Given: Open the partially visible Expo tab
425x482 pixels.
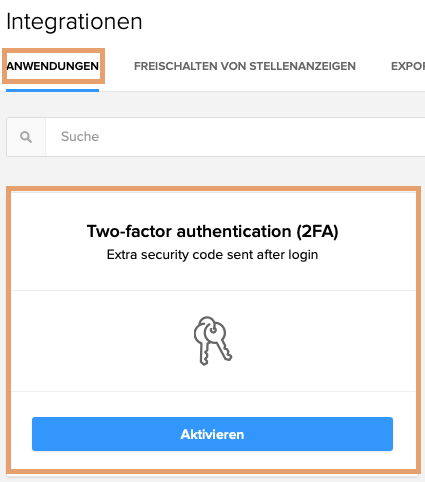Looking at the screenshot, I should click(x=408, y=66).
